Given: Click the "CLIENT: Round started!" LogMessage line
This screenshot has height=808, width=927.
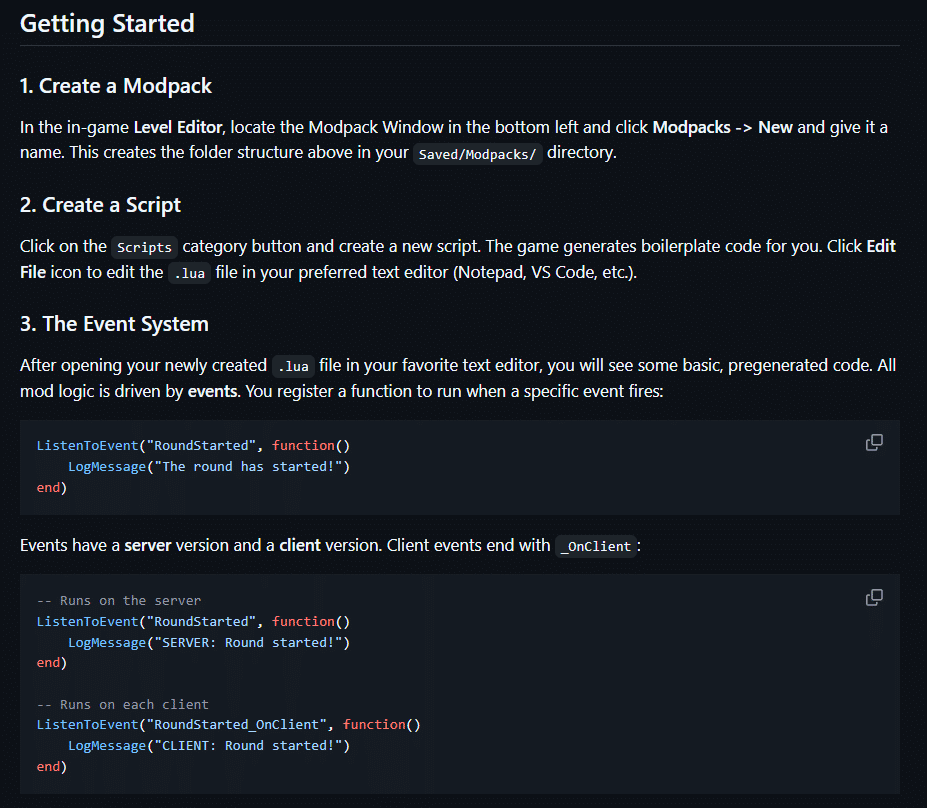Looking at the screenshot, I should 209,745.
